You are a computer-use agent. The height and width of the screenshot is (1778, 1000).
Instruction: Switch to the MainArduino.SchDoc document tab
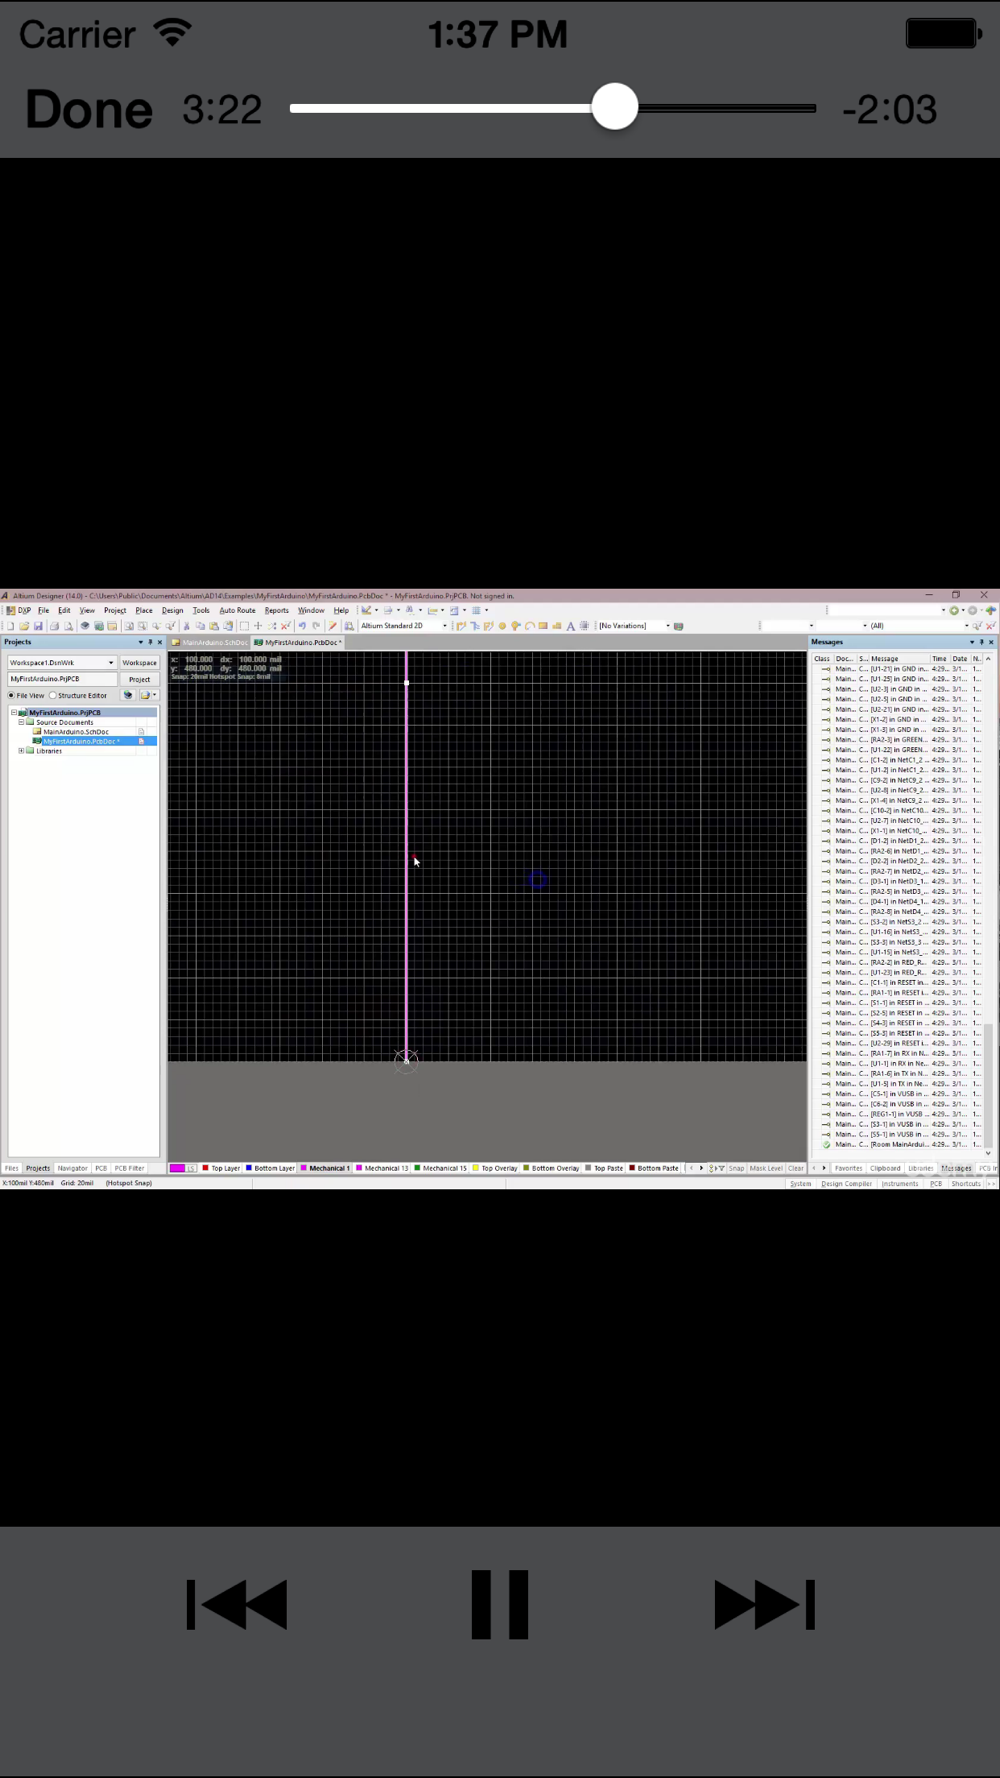point(211,642)
